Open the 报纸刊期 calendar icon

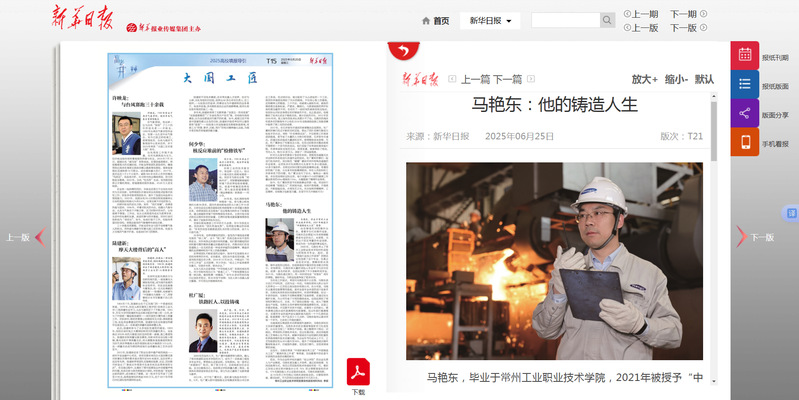point(745,56)
